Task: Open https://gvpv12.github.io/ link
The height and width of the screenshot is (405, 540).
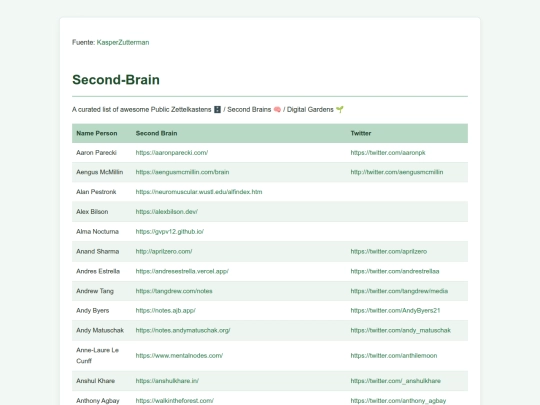Action: 170,231
